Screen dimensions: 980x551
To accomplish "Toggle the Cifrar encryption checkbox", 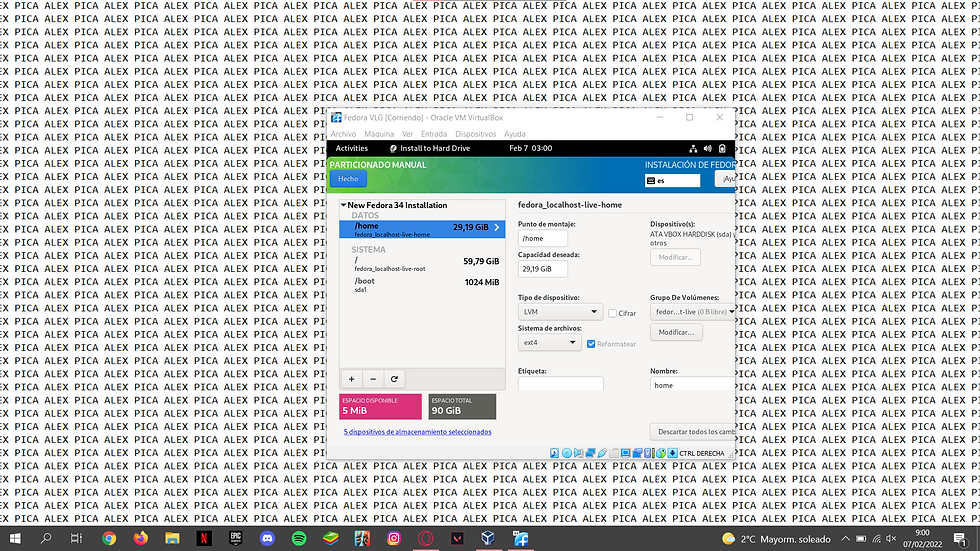I will (612, 313).
